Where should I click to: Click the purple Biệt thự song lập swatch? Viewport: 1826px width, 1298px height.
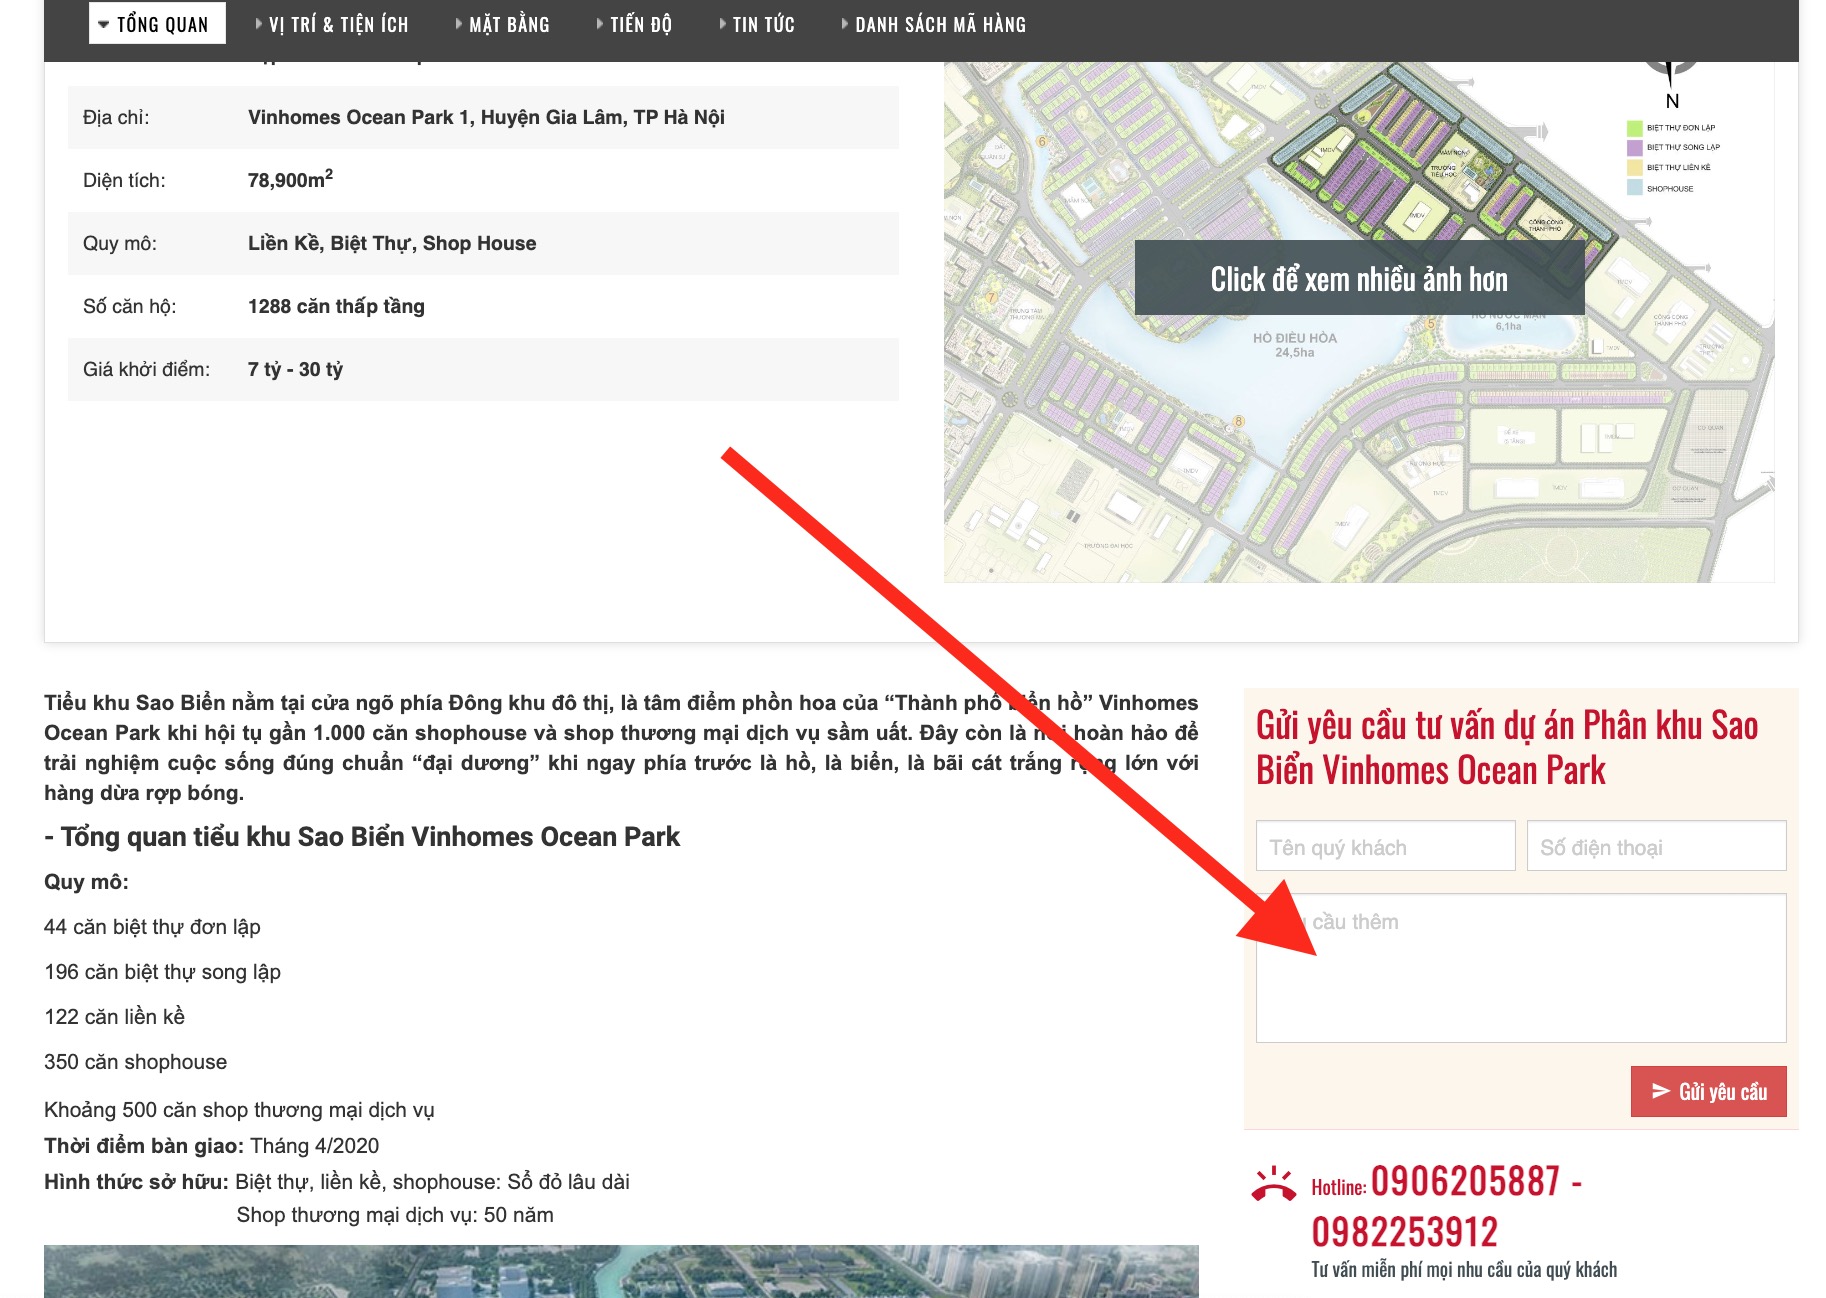(x=1634, y=147)
